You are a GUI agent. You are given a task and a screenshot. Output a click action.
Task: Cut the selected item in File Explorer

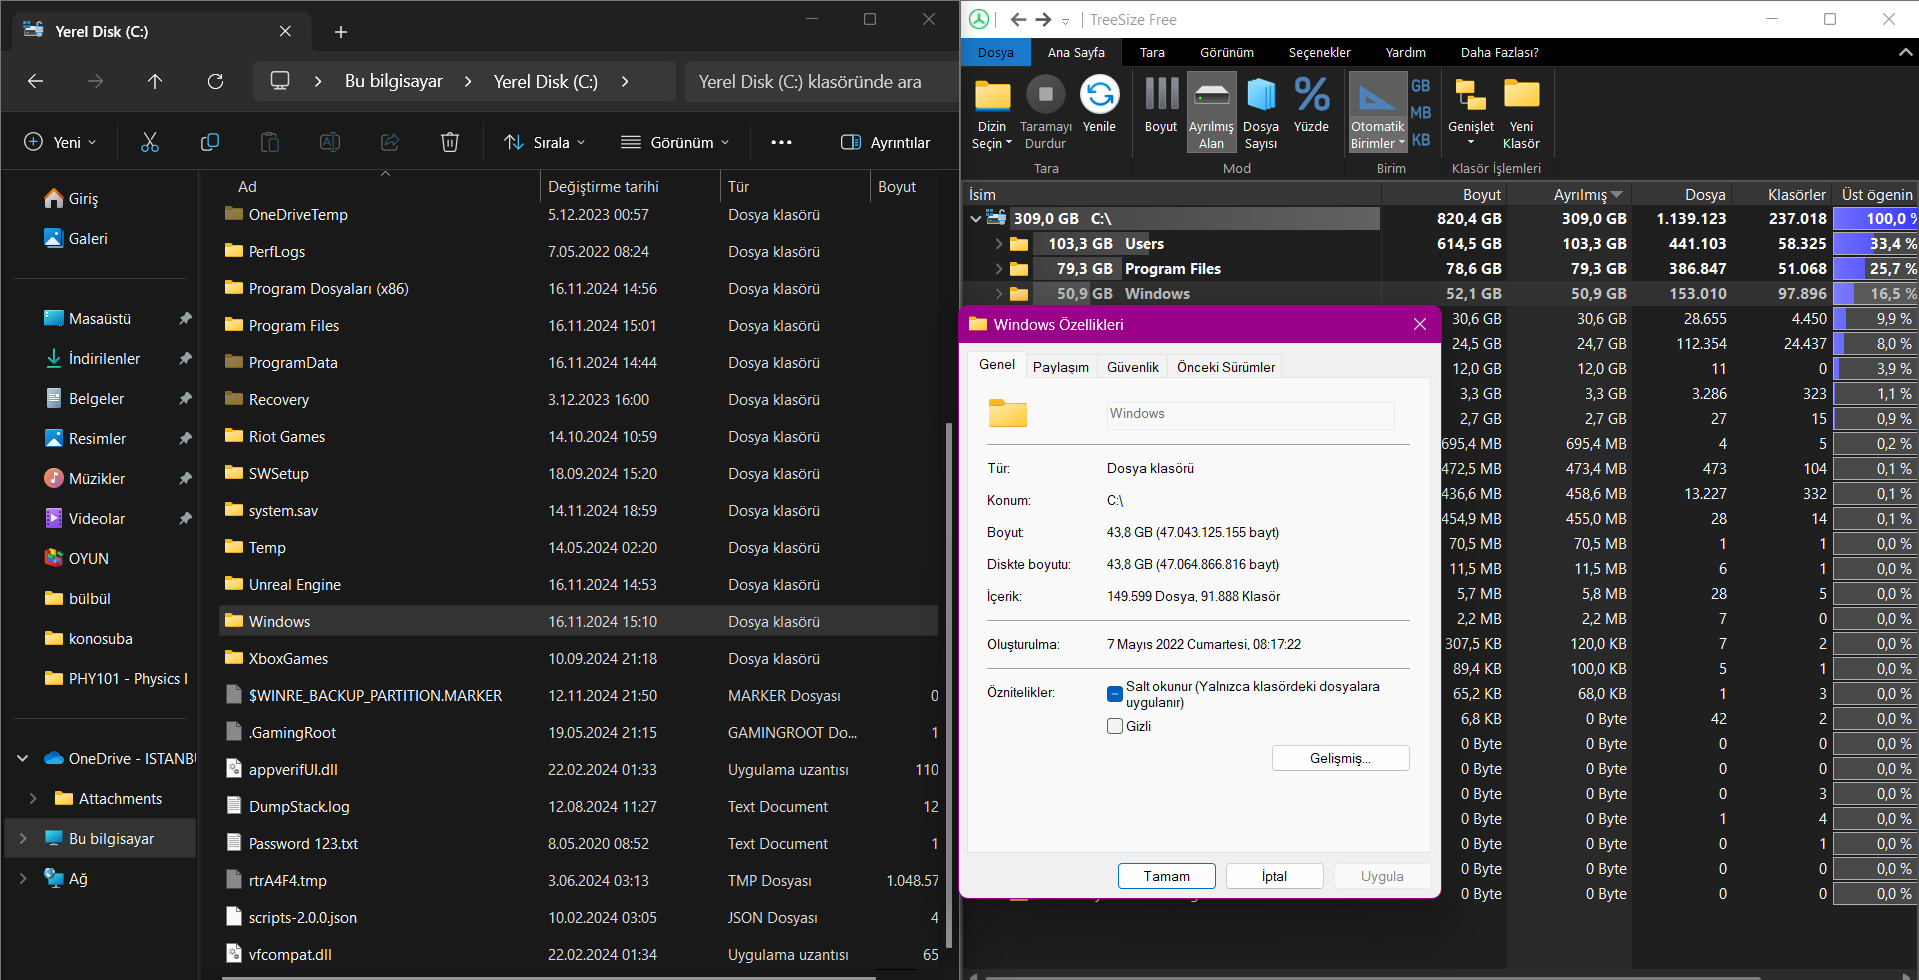(x=150, y=142)
